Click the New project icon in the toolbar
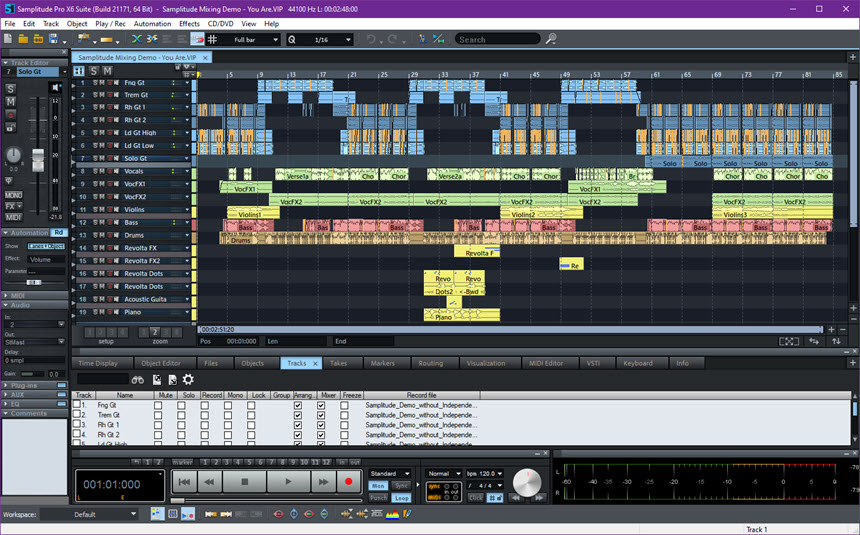This screenshot has height=535, width=860. point(8,39)
